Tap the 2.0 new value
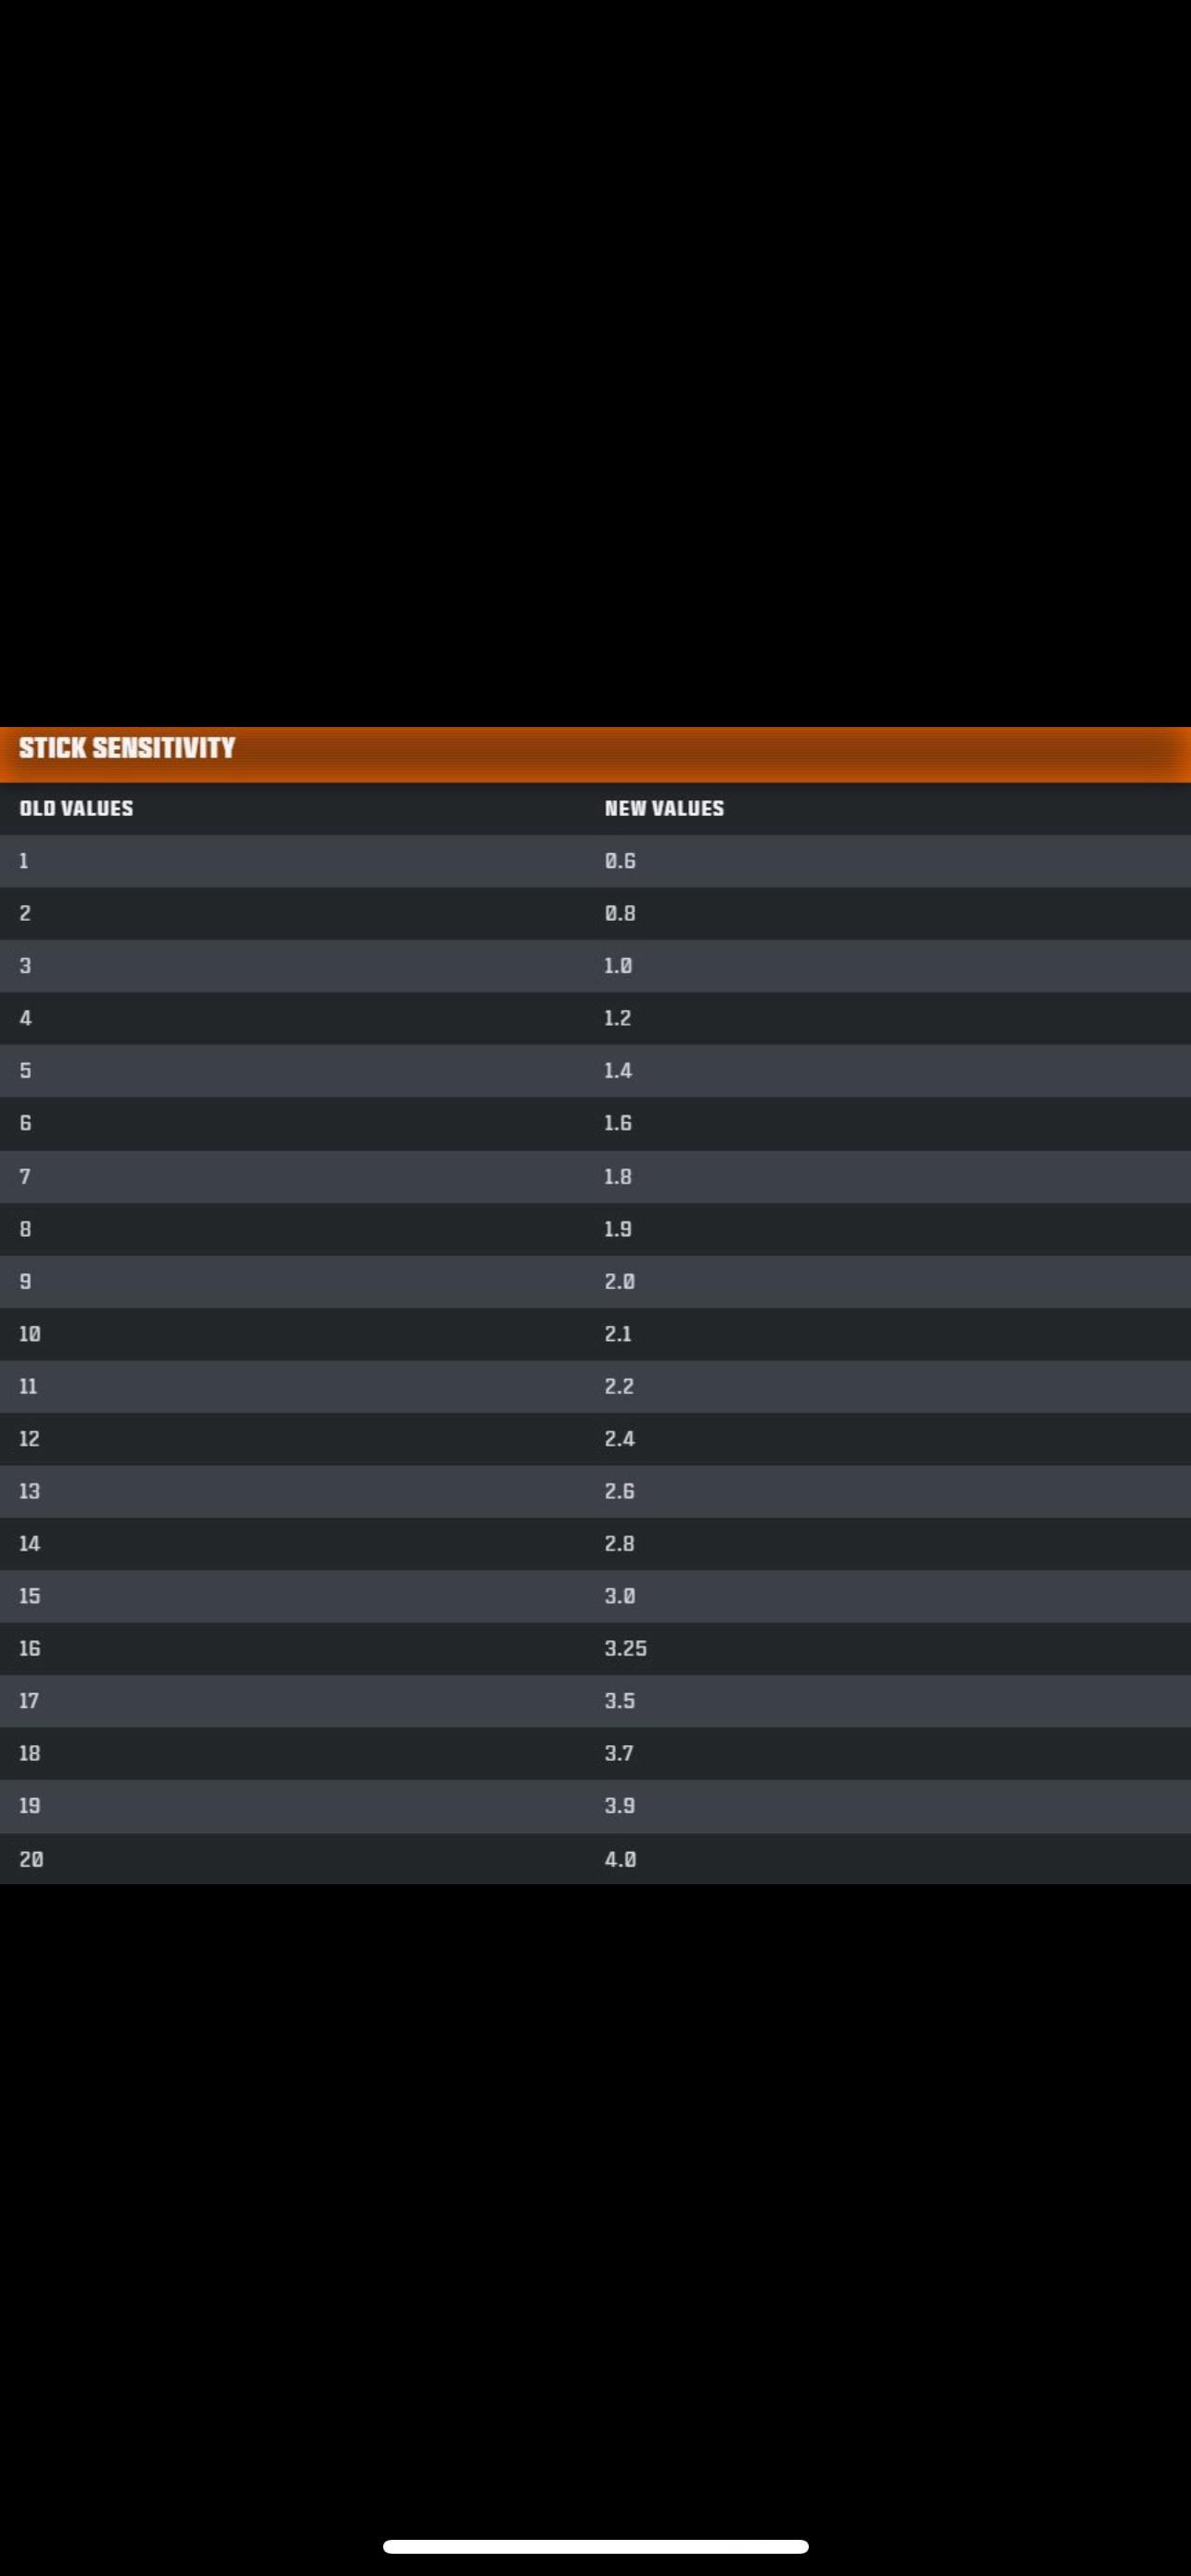1191x2576 pixels. 620,1281
